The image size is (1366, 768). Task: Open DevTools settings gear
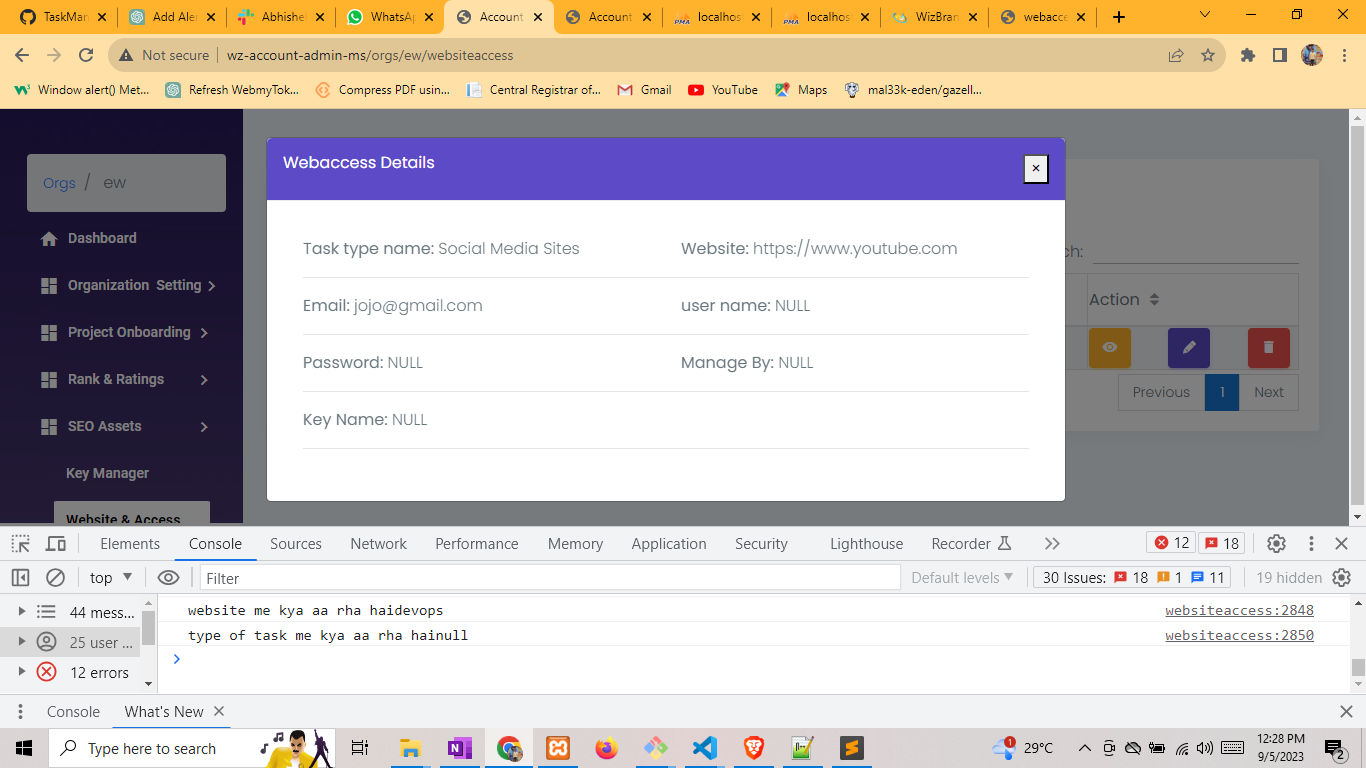(1276, 544)
